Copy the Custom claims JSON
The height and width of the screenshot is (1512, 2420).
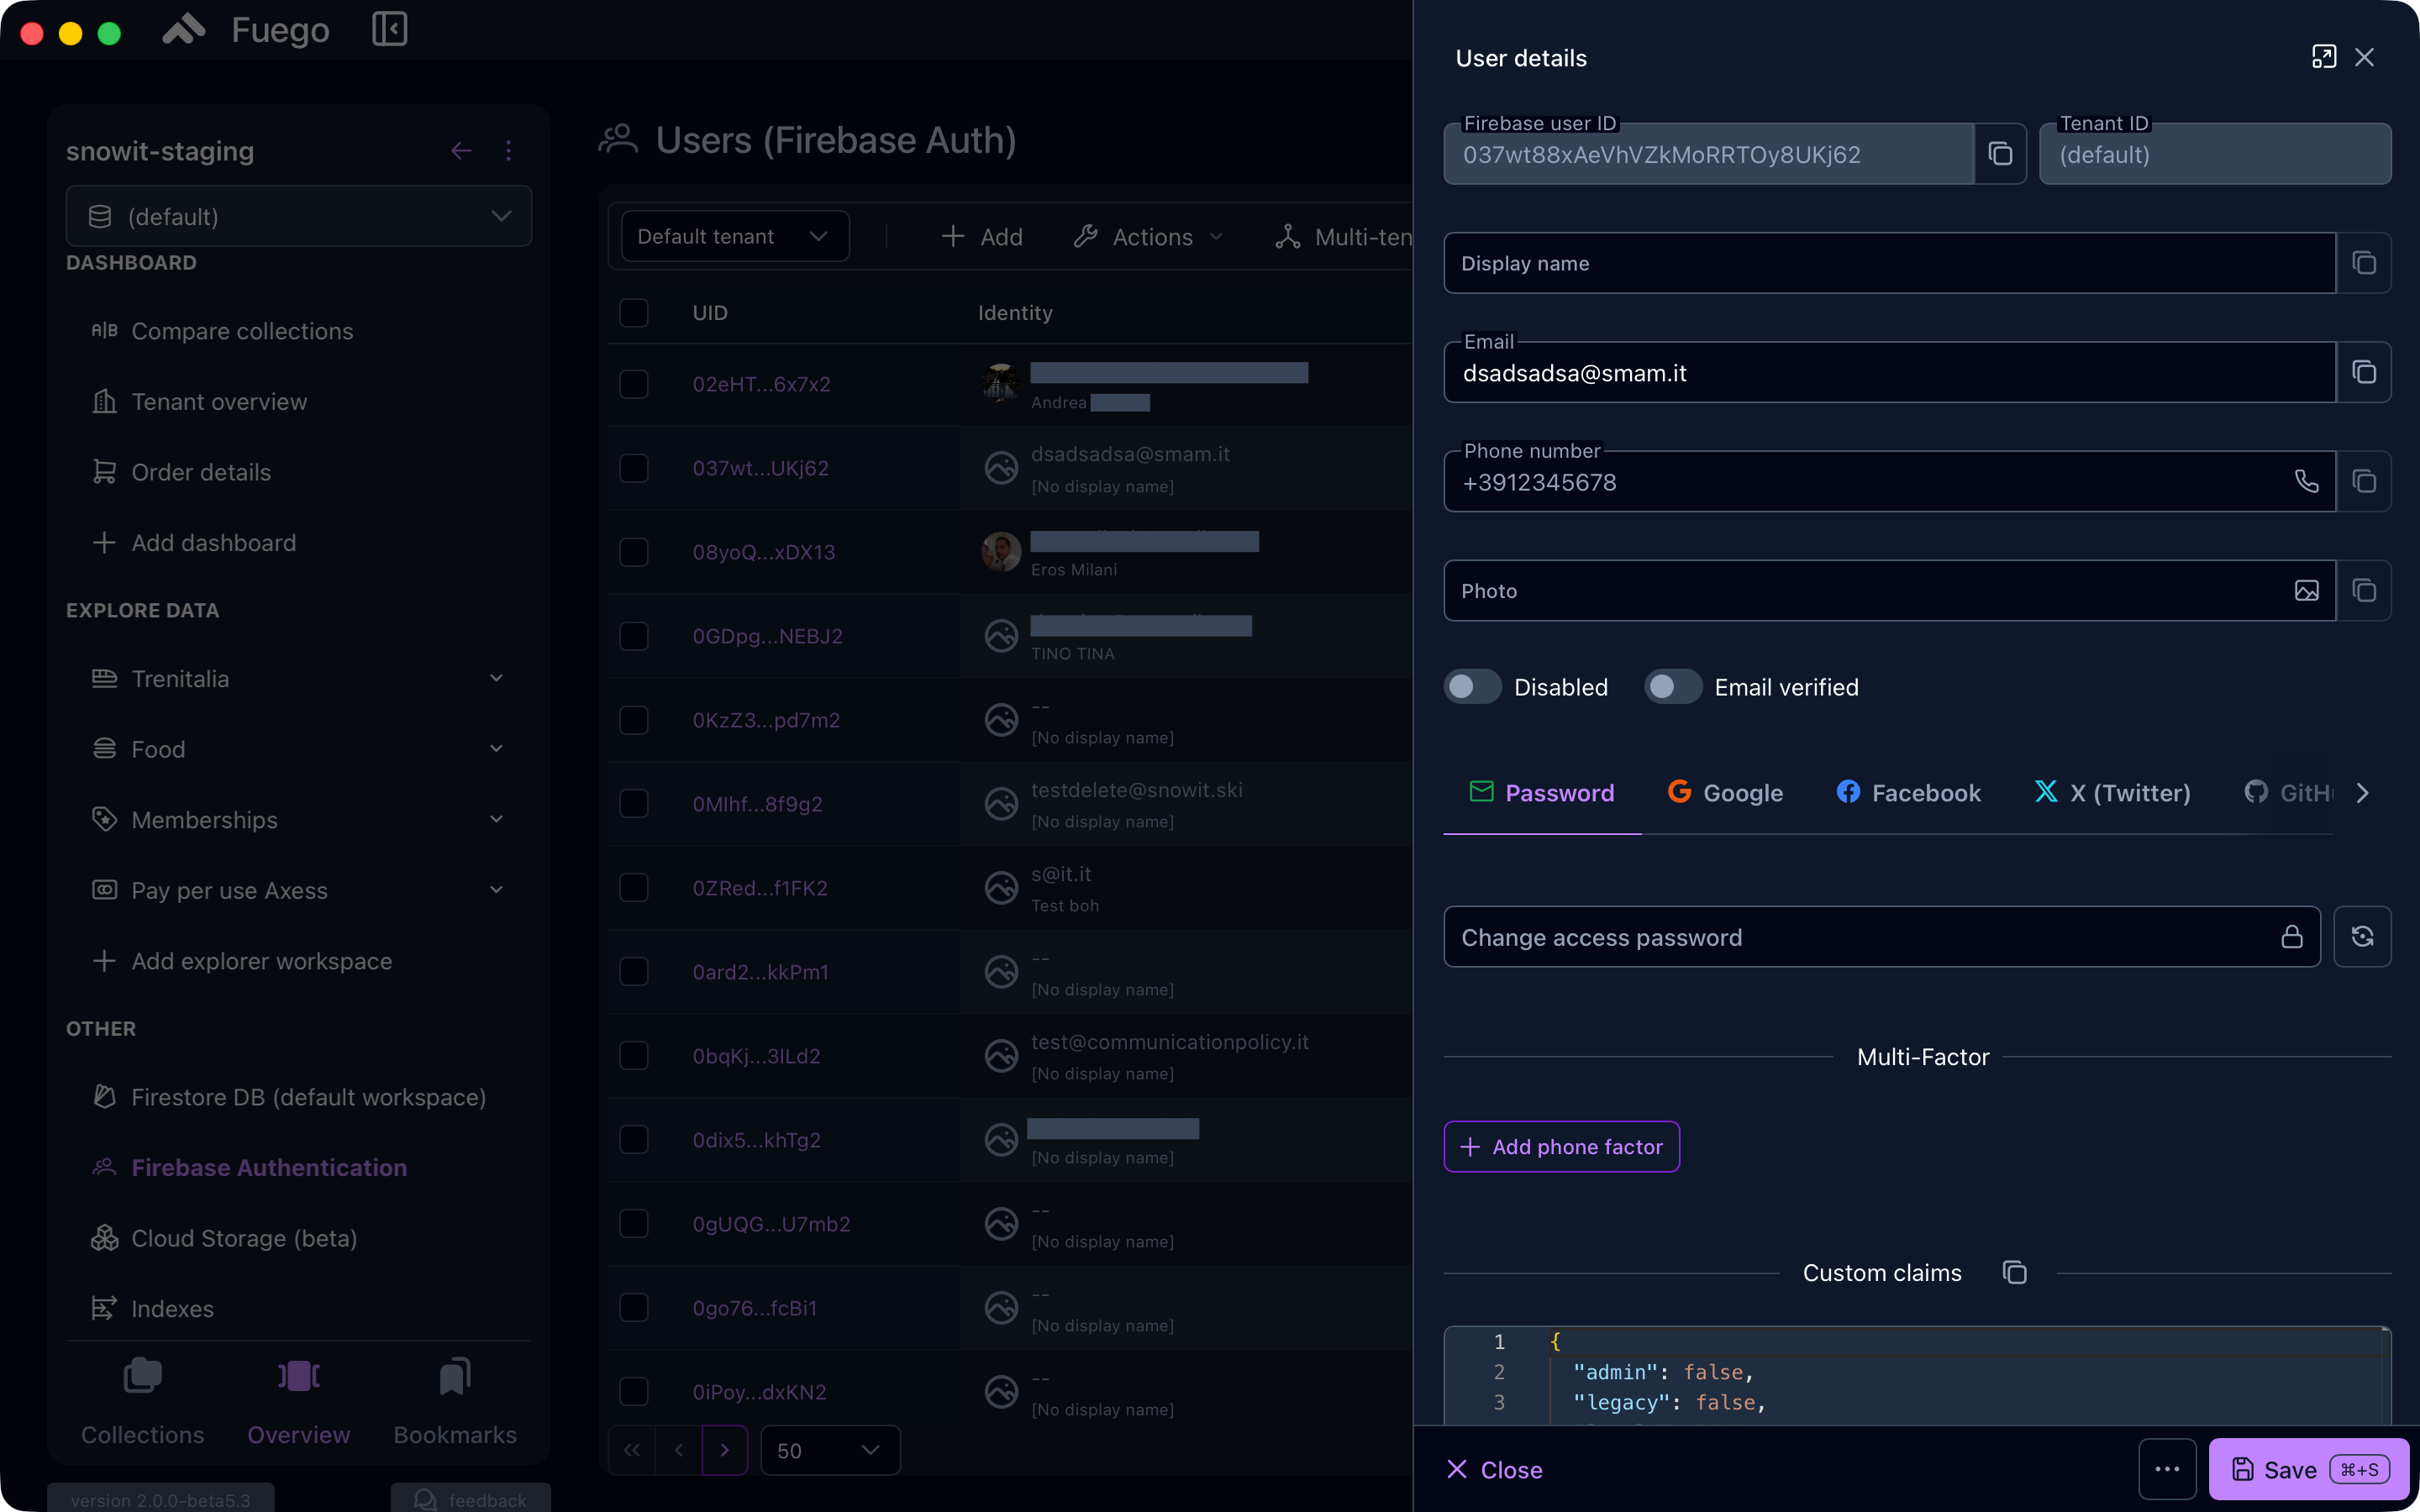2014,1272
